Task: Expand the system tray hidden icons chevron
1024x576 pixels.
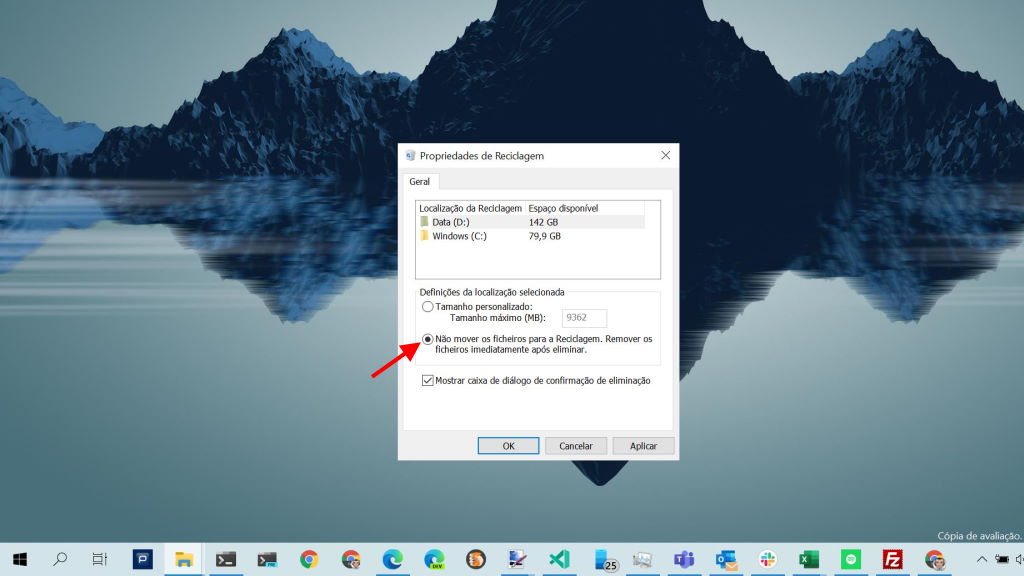Action: pyautogui.click(x=981, y=559)
